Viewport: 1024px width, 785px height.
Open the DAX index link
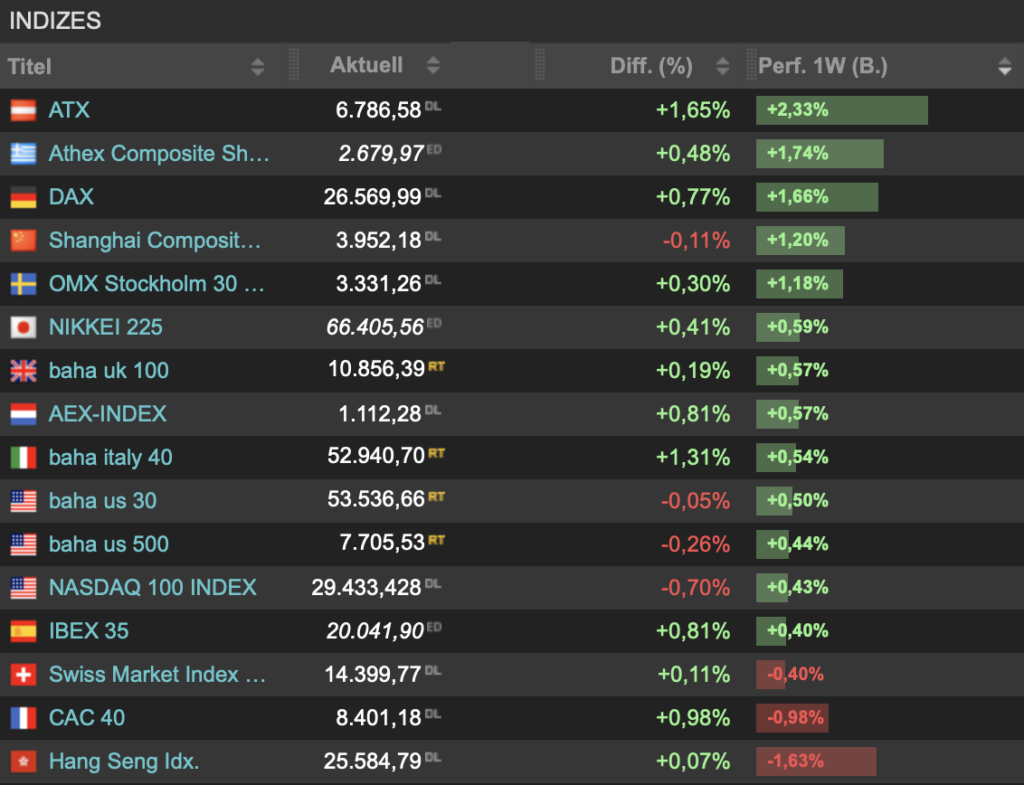tap(71, 197)
